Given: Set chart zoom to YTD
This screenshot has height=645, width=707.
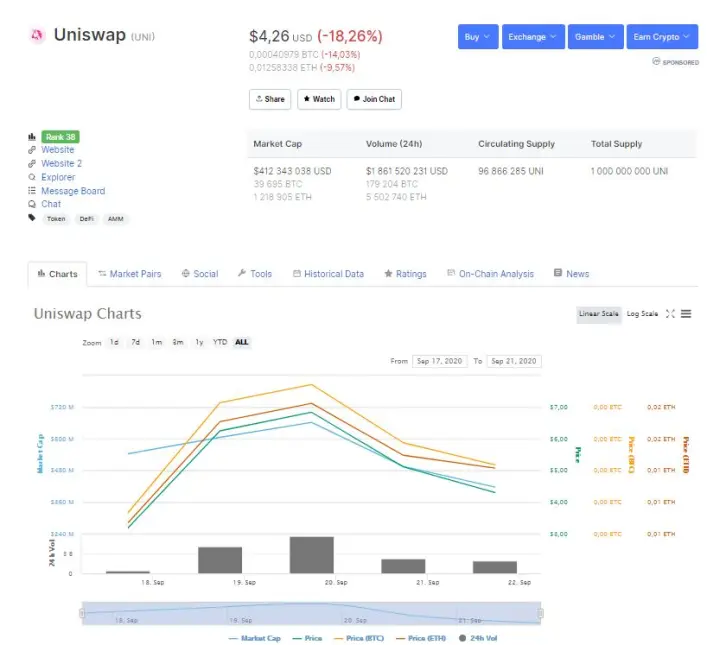Looking at the screenshot, I should pyautogui.click(x=220, y=342).
